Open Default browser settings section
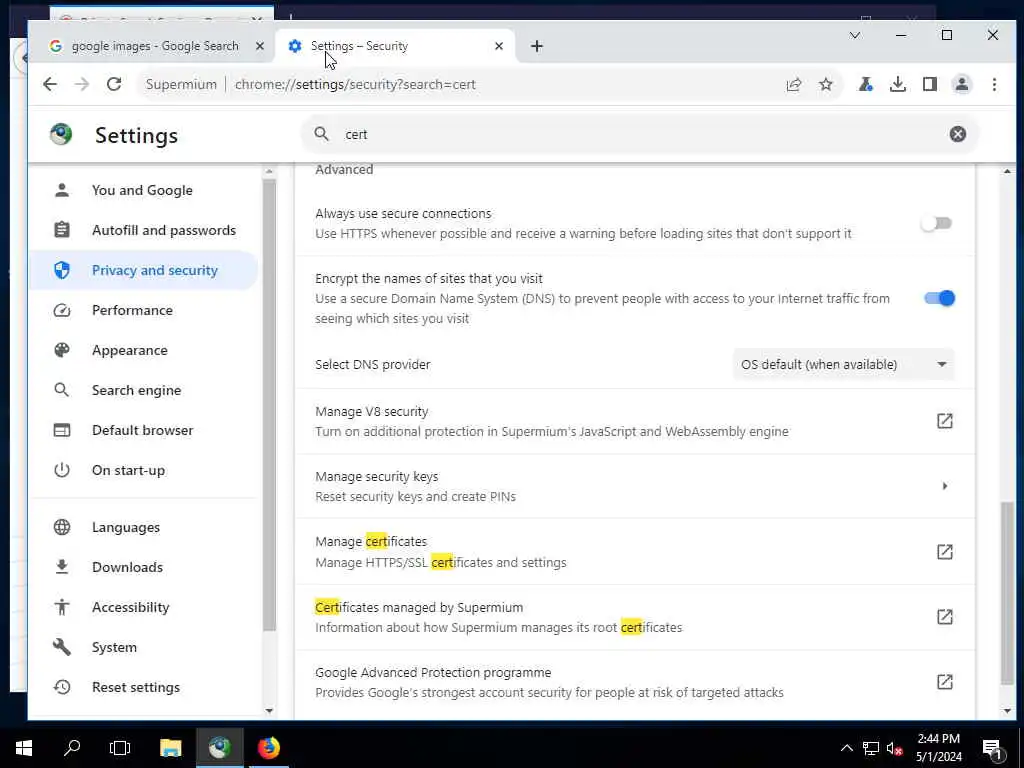 [142, 430]
